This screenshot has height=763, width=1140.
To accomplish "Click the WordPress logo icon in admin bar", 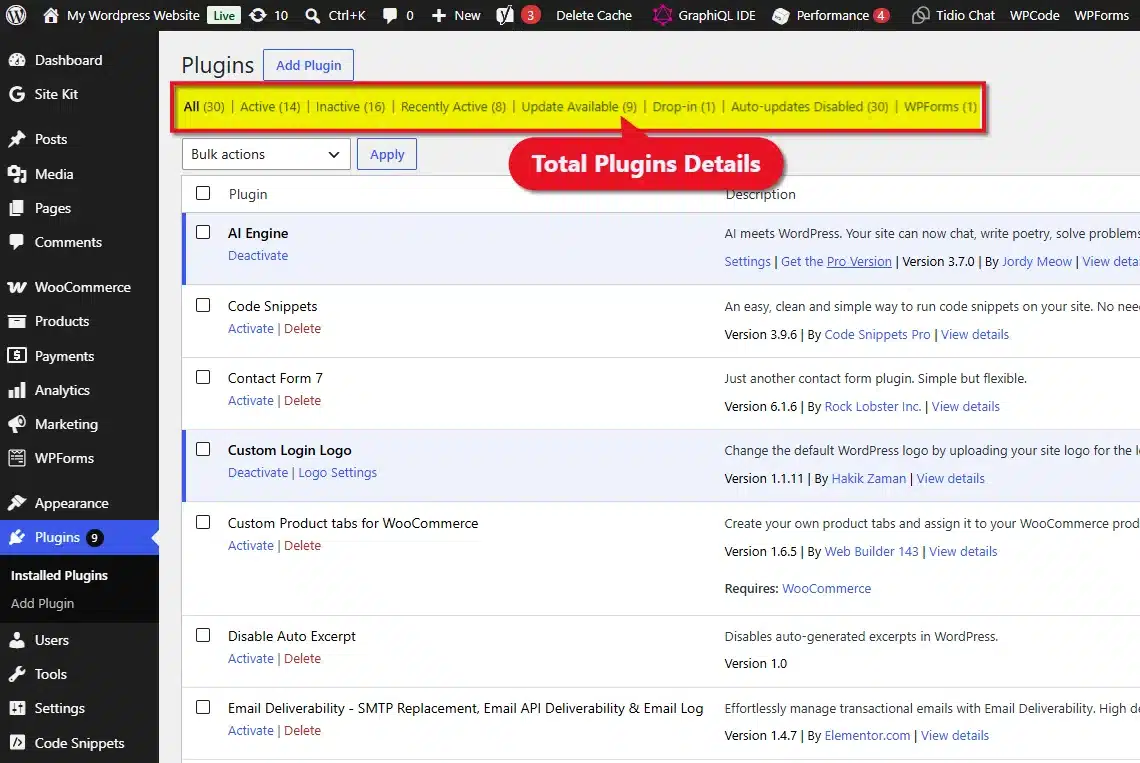I will (16, 15).
